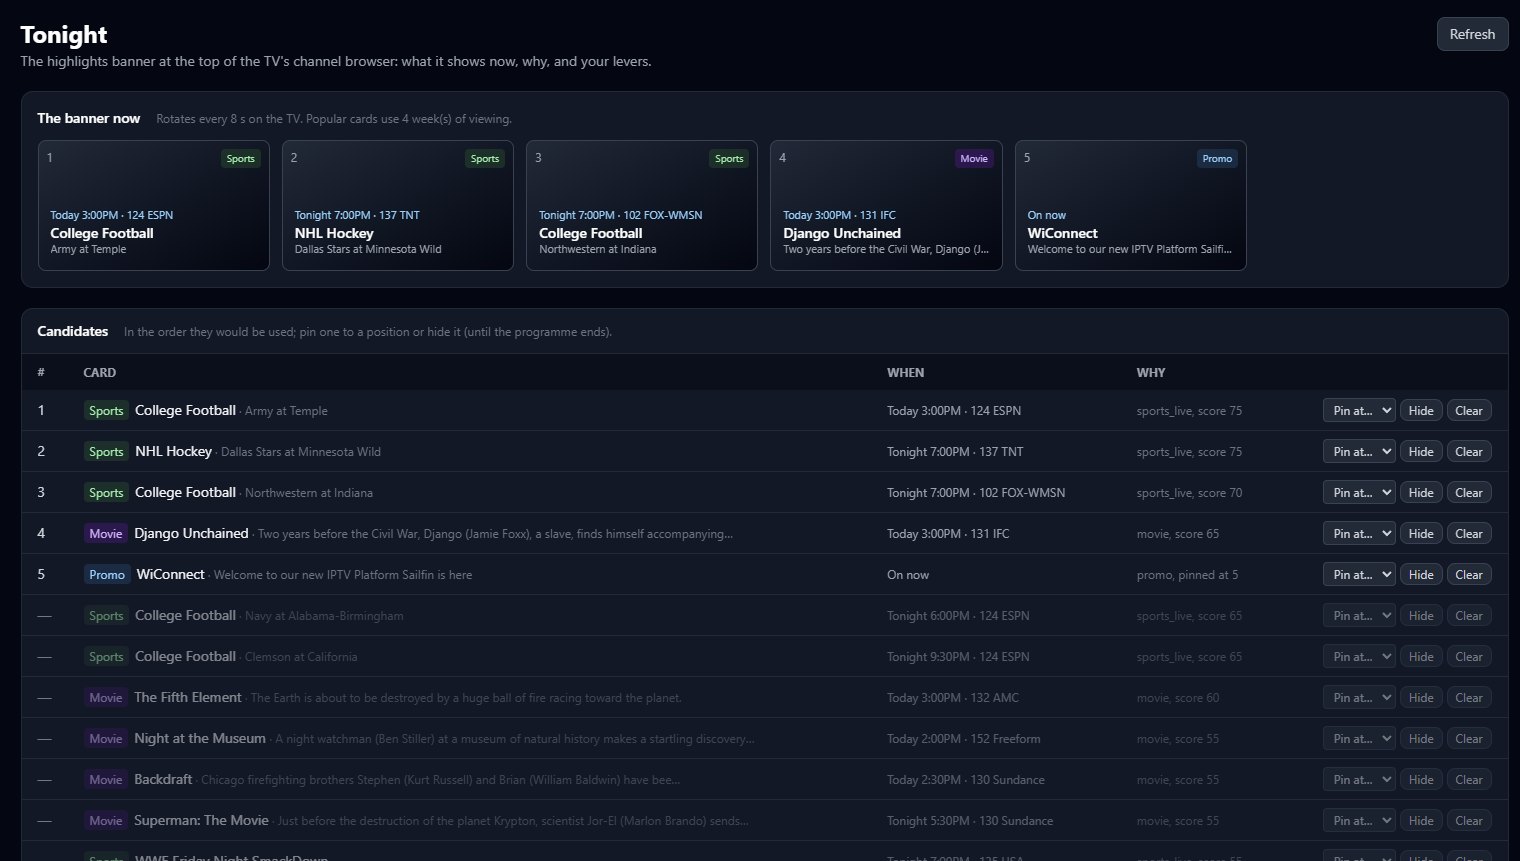Expand Pin at dropdown for NHL Hockey row
The height and width of the screenshot is (861, 1520).
(x=1359, y=452)
